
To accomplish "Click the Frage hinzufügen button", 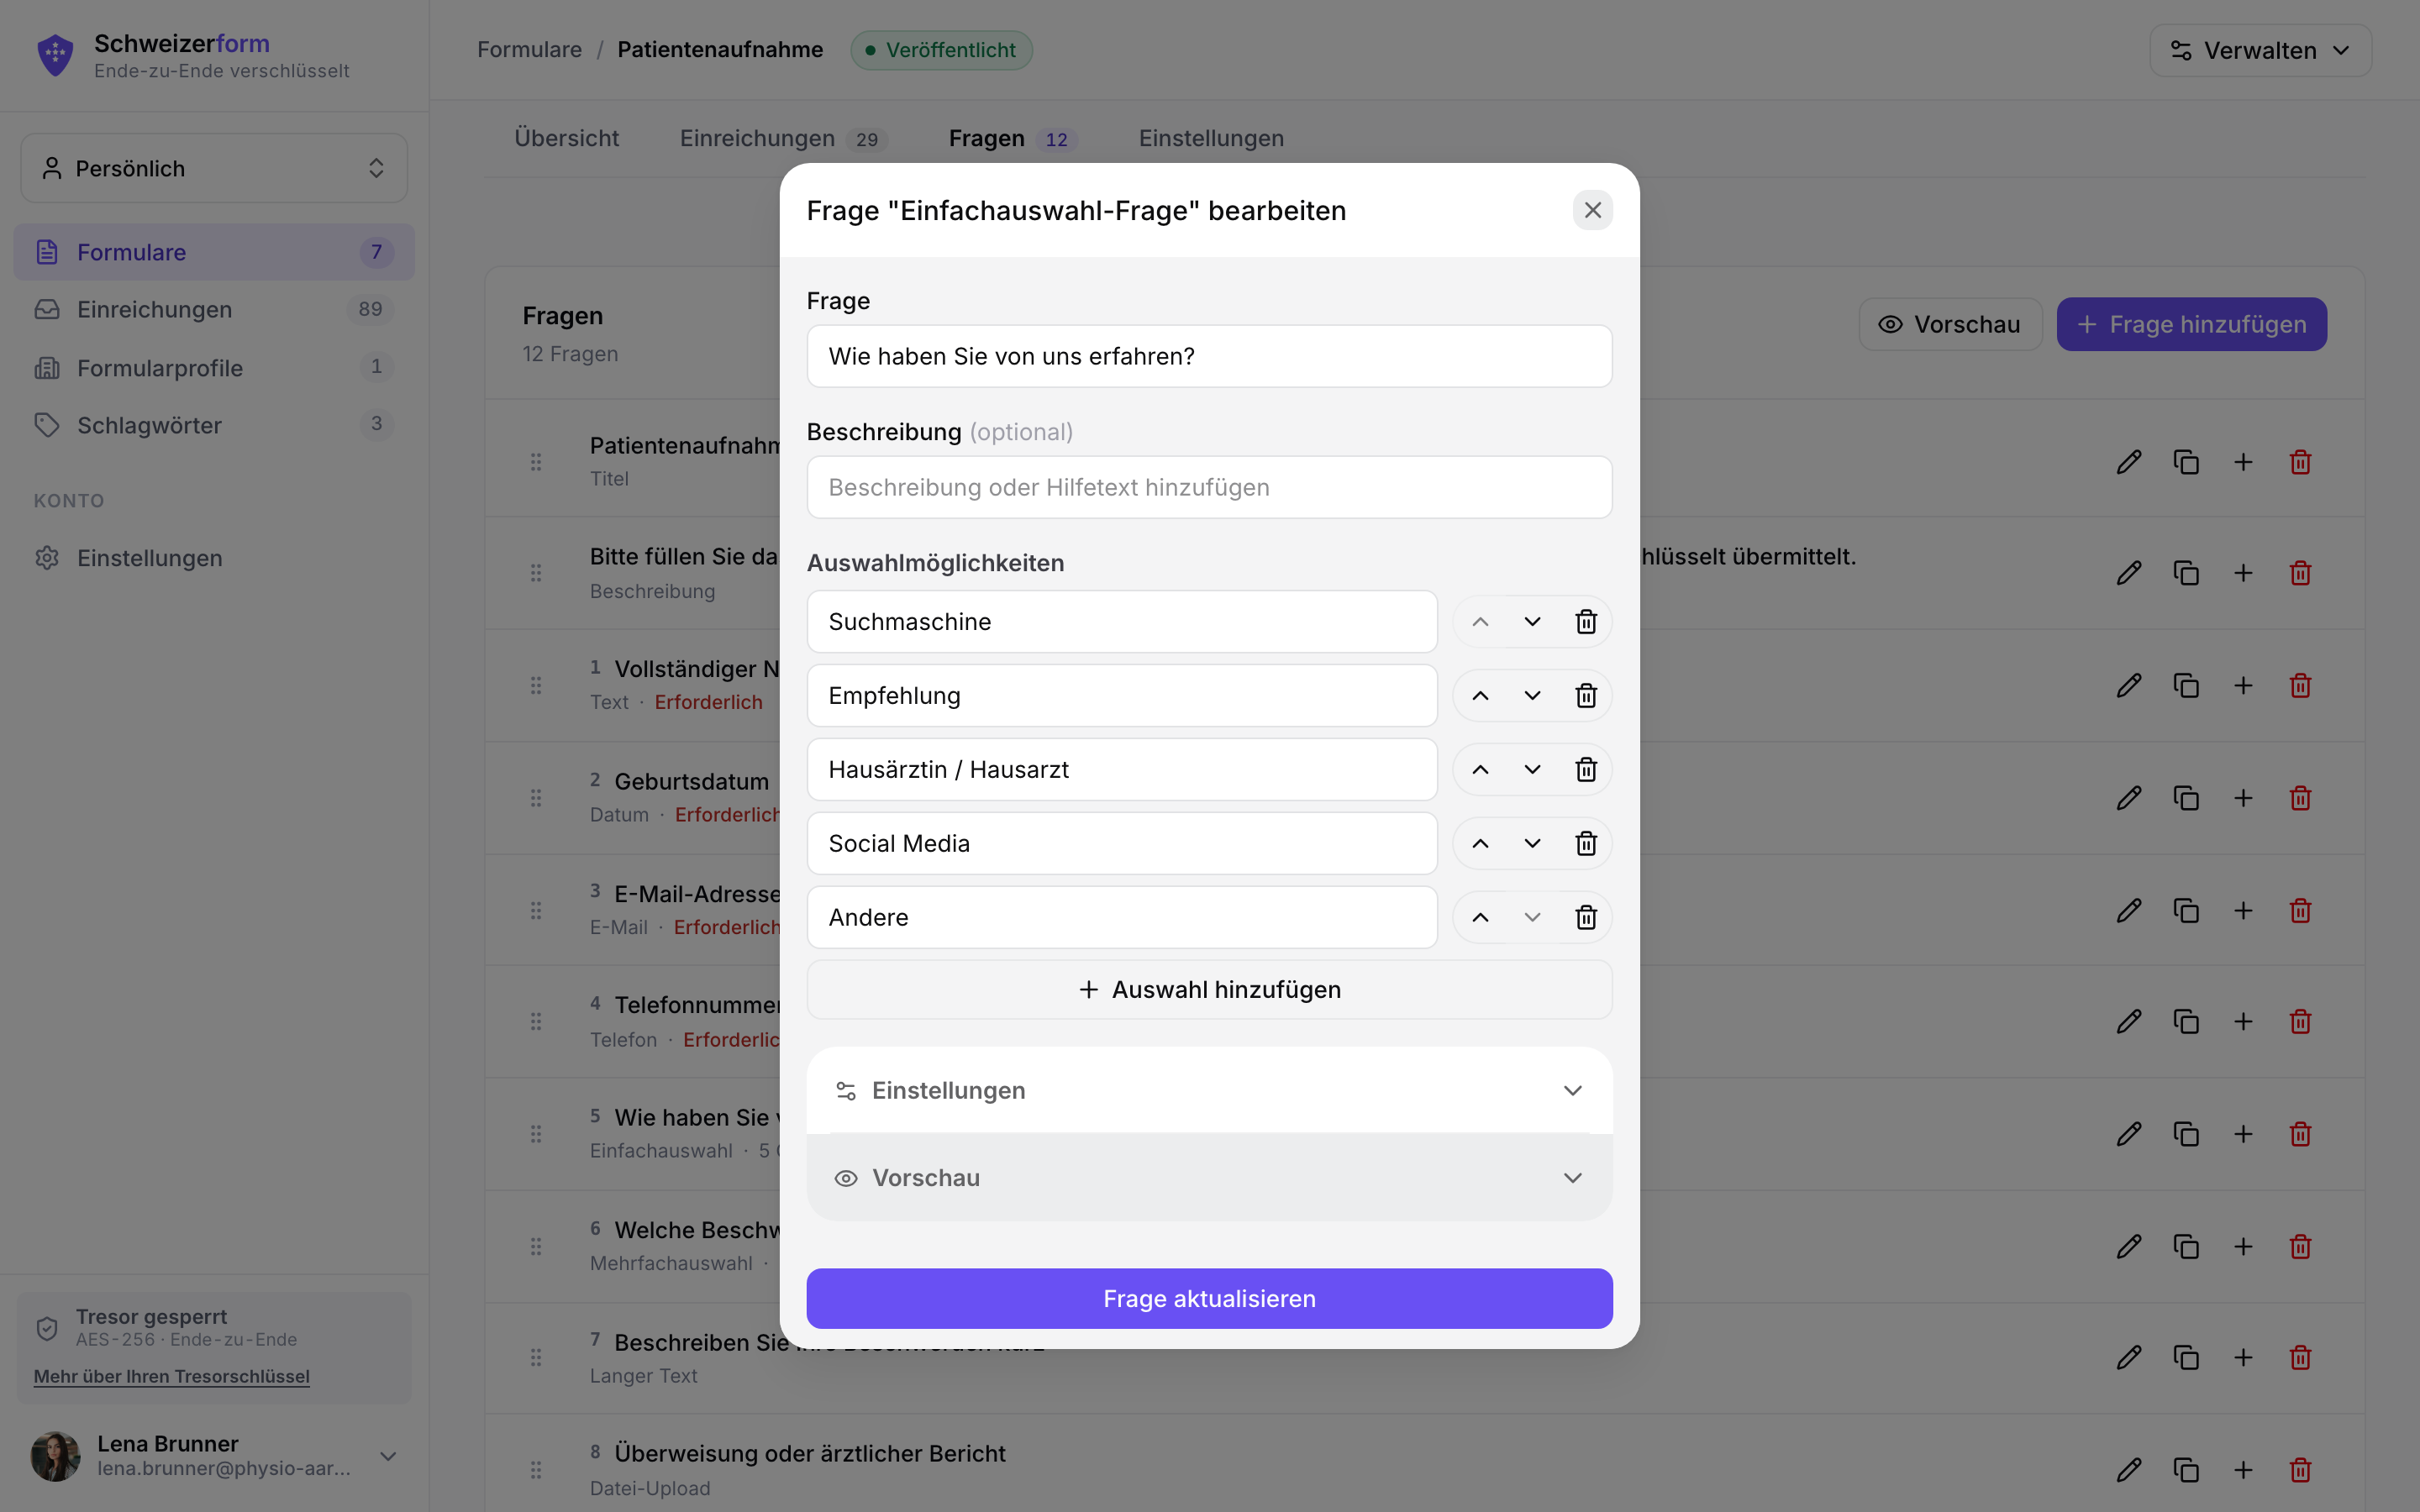I will click(x=2191, y=324).
